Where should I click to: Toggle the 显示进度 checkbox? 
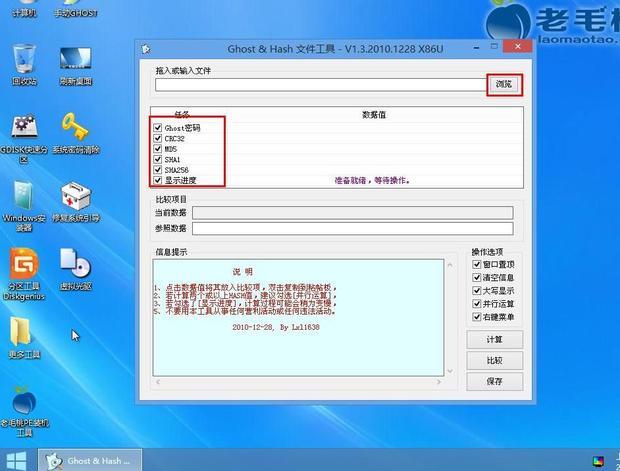click(x=158, y=180)
